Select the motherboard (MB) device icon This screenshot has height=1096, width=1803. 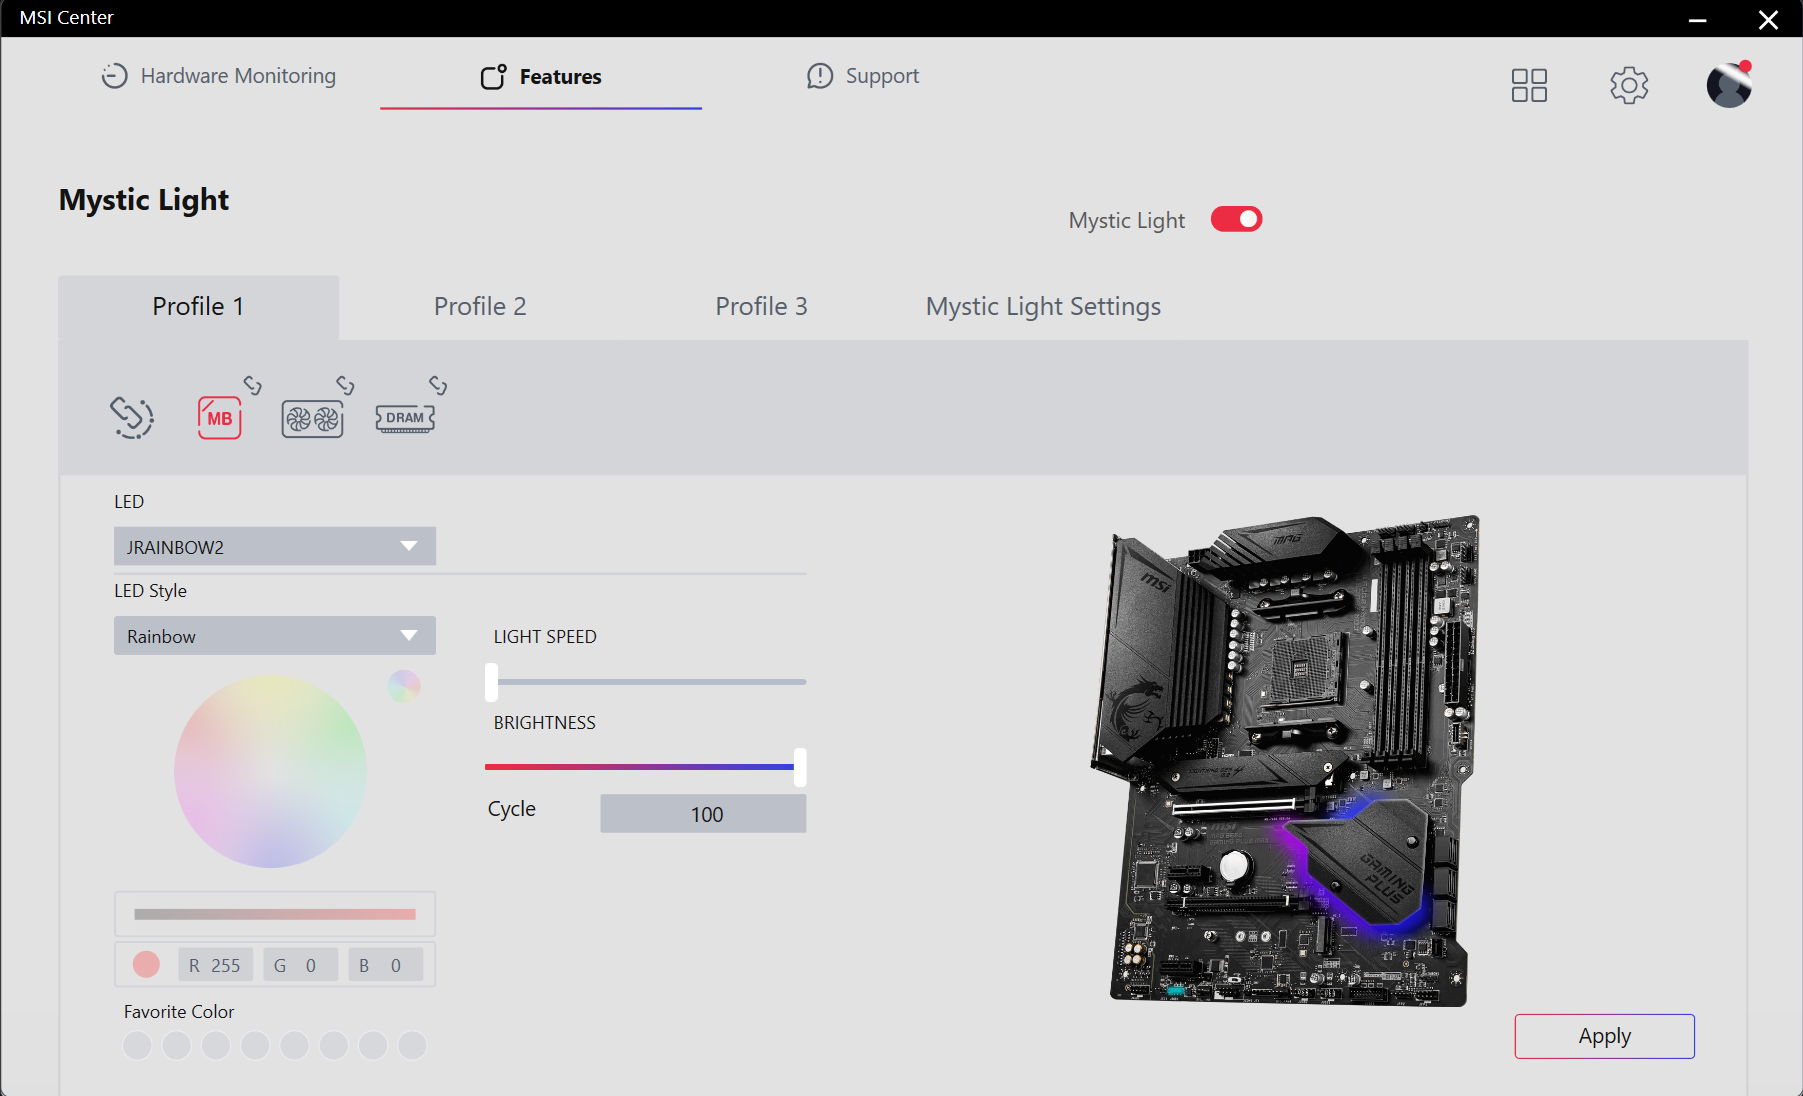[218, 418]
